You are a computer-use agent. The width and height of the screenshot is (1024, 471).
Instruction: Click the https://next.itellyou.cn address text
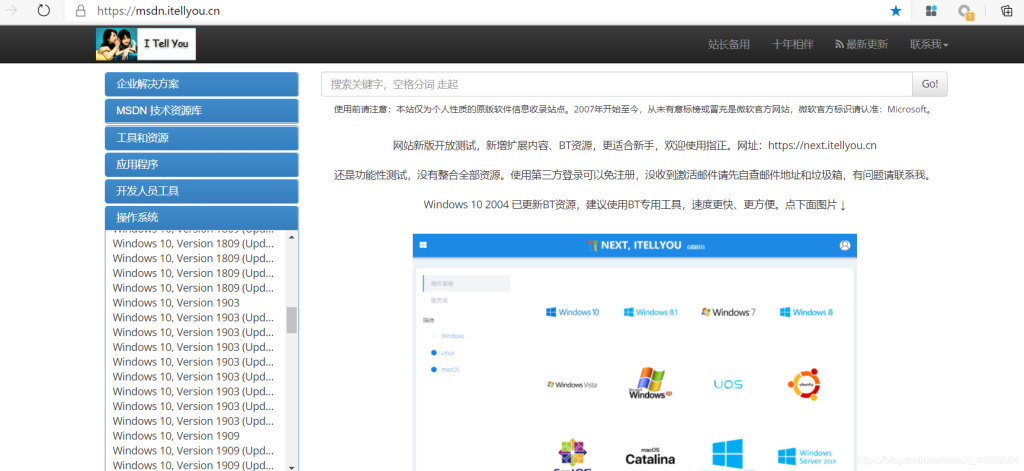point(822,145)
